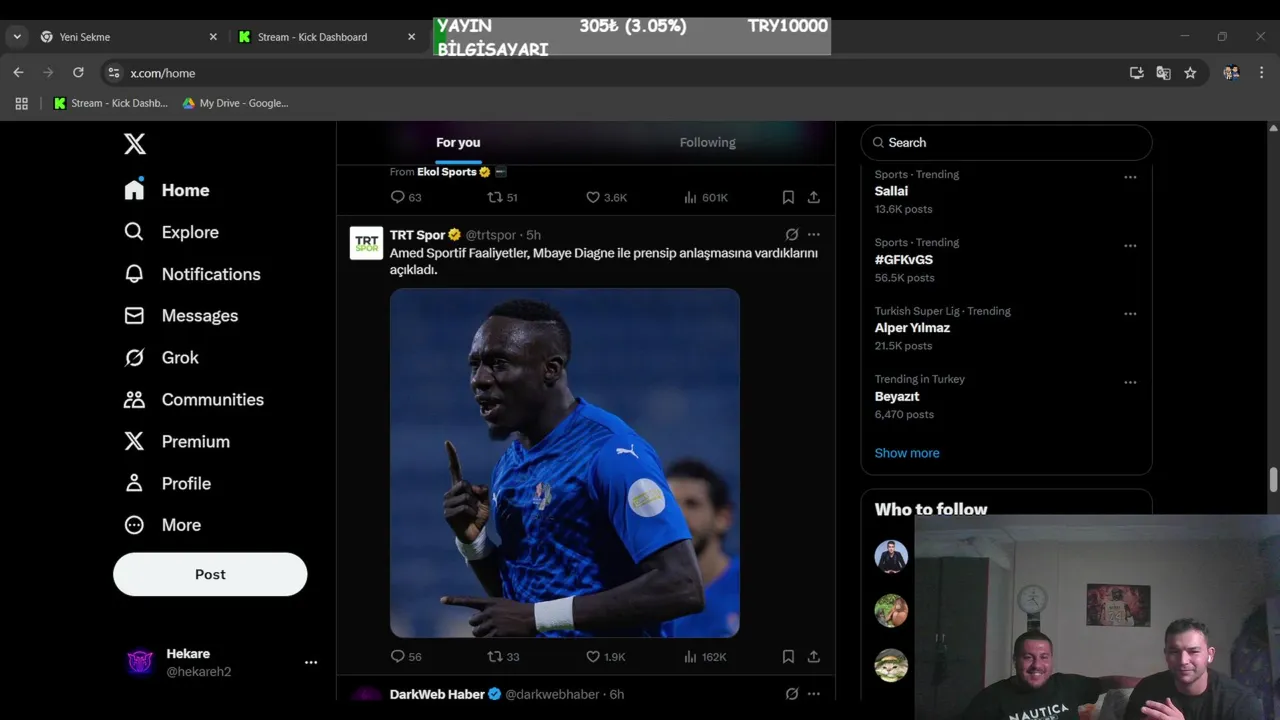This screenshot has height=720, width=1280.
Task: Click the DarkWeb Haber account name
Action: [x=437, y=694]
